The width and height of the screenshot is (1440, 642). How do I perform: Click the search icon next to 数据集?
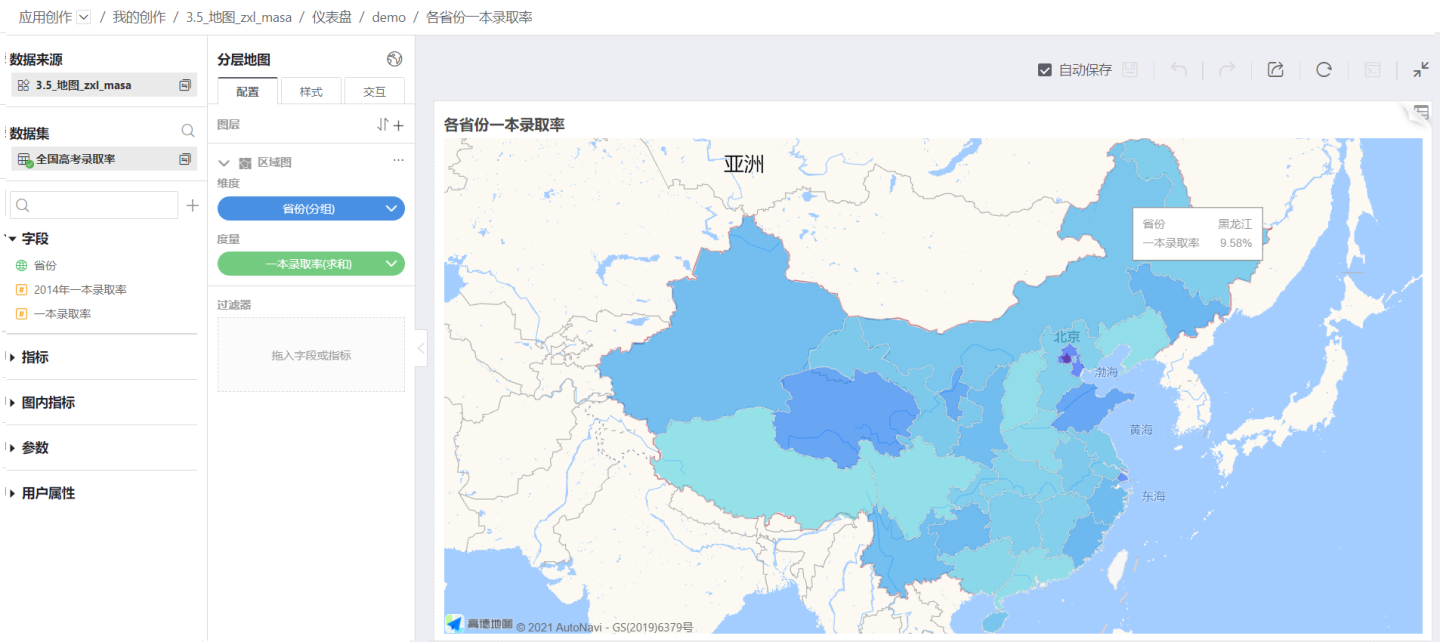click(x=187, y=131)
